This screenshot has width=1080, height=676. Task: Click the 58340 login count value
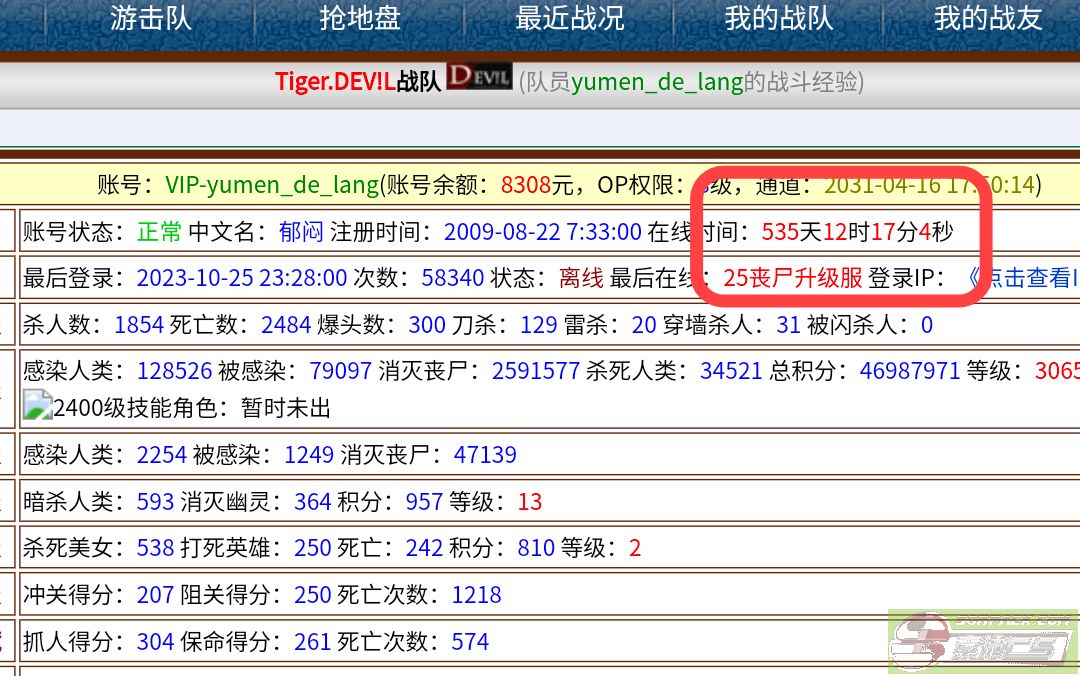454,278
